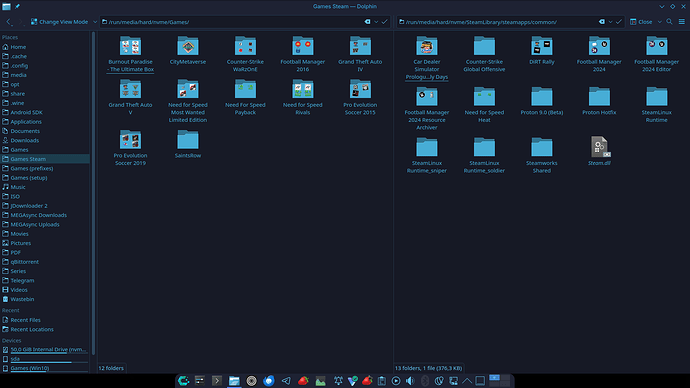
Task: Clear the left pane location field
Action: 367,22
